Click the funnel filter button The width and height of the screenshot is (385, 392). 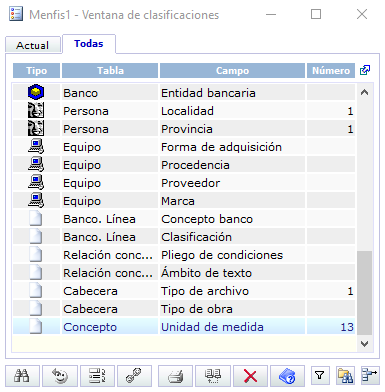coord(320,376)
